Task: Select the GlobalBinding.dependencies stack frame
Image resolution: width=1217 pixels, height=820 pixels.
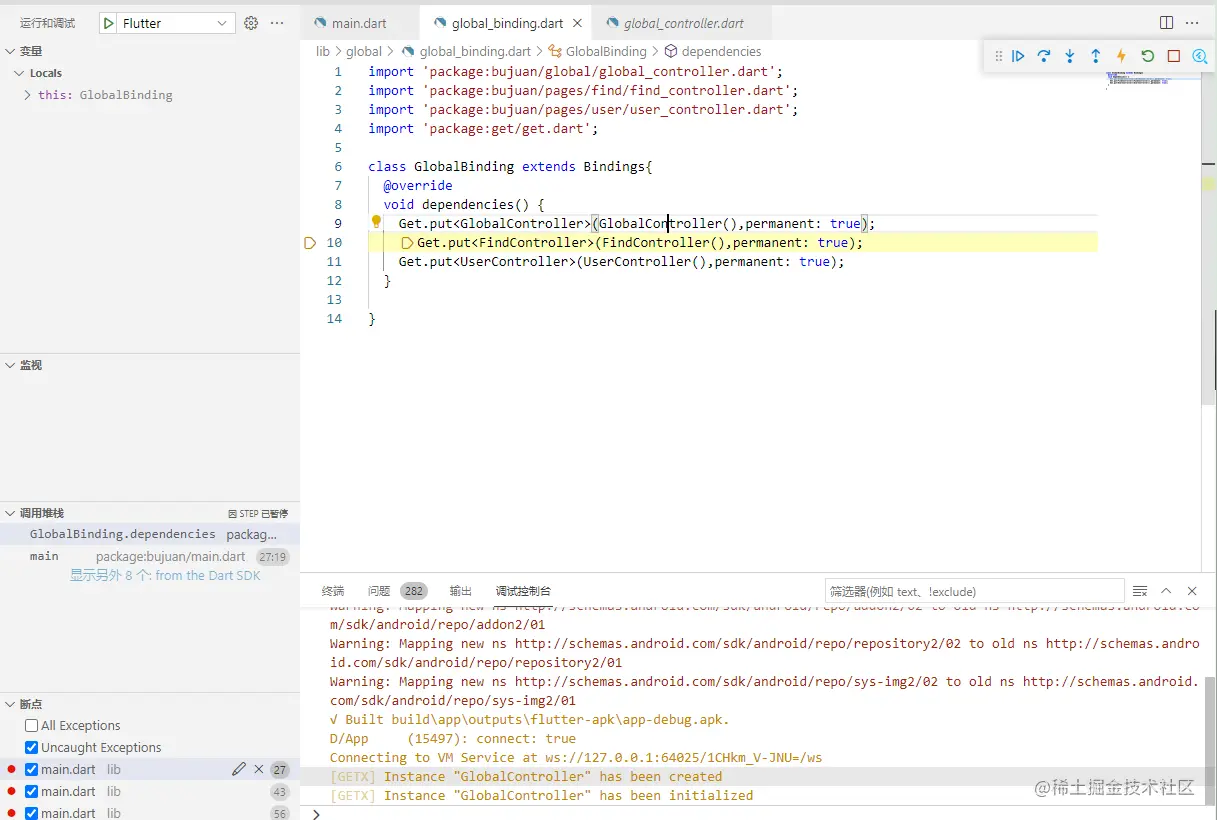Action: click(x=150, y=534)
